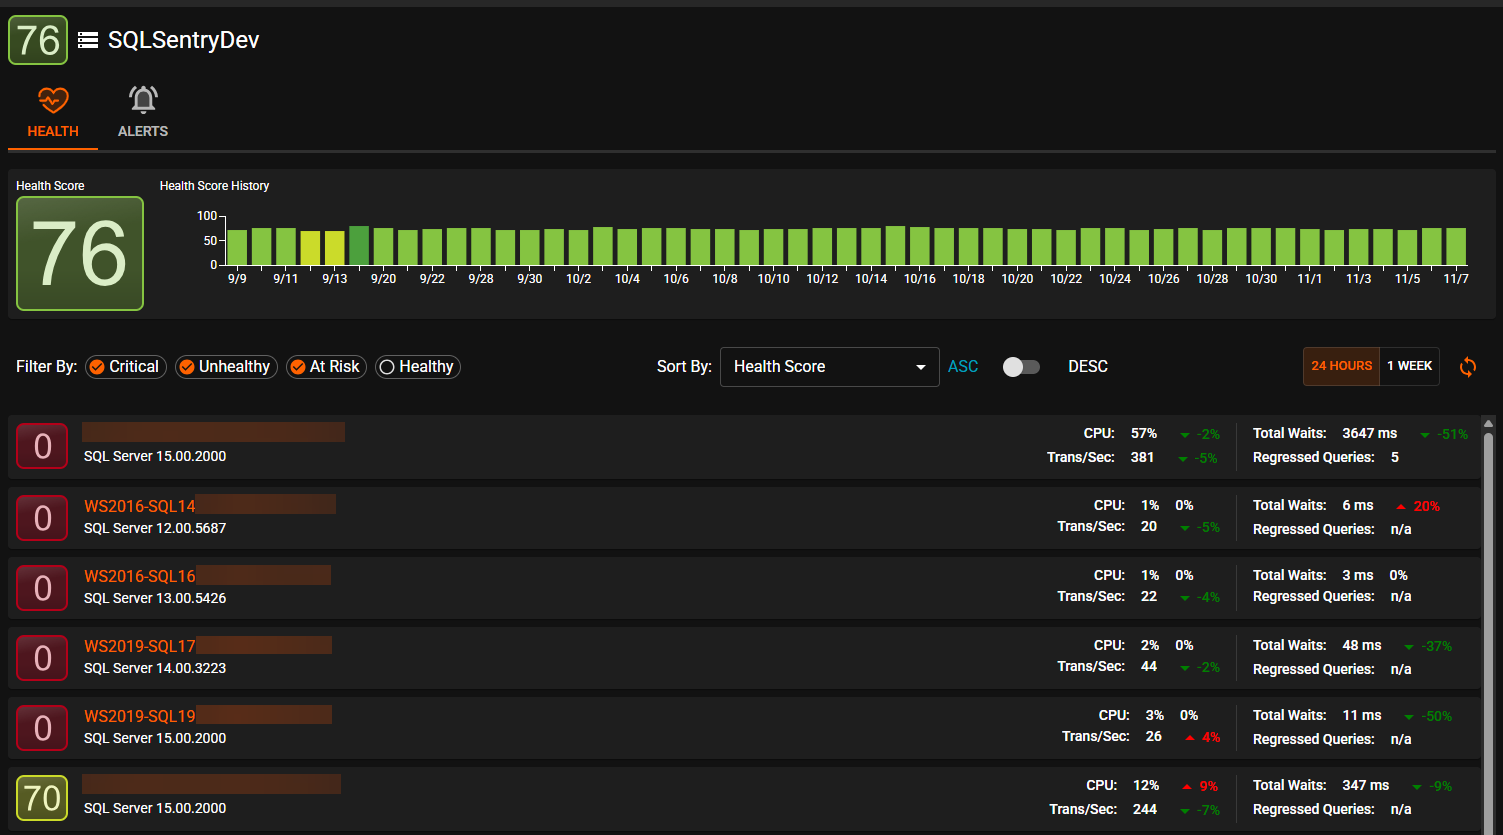
Task: Open the Sort By Health Score dropdown
Action: [829, 367]
